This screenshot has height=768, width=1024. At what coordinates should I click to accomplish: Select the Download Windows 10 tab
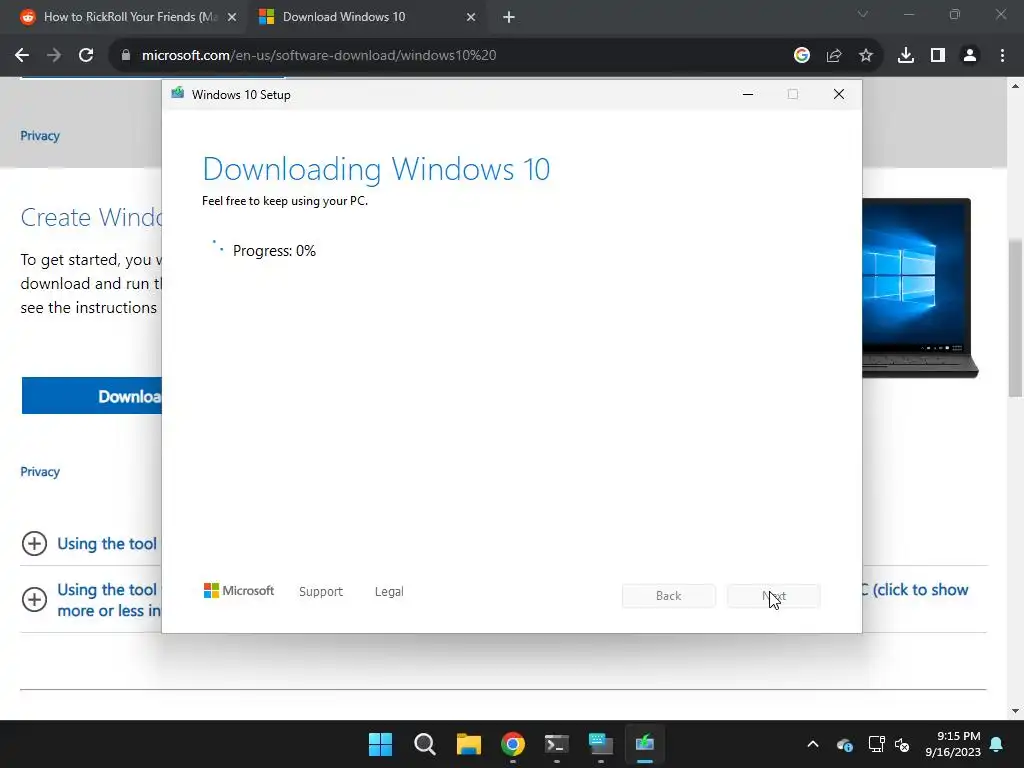[x=367, y=18]
